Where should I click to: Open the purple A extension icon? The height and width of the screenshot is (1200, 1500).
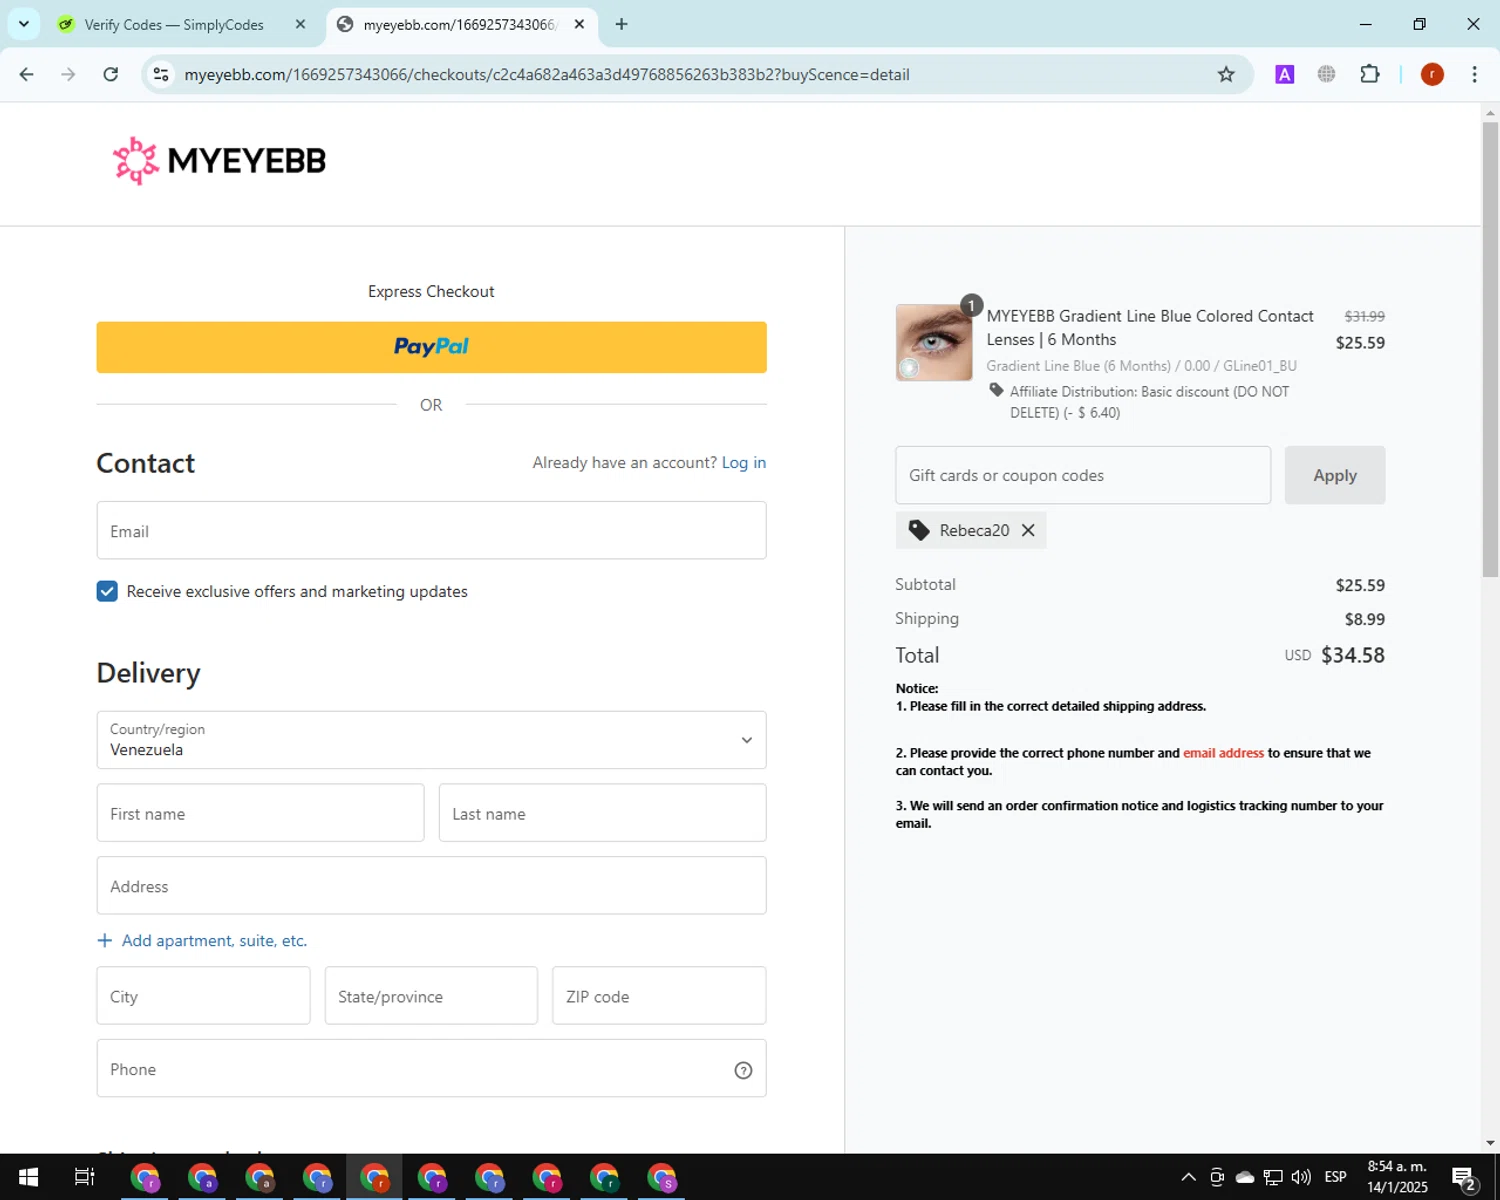point(1285,74)
